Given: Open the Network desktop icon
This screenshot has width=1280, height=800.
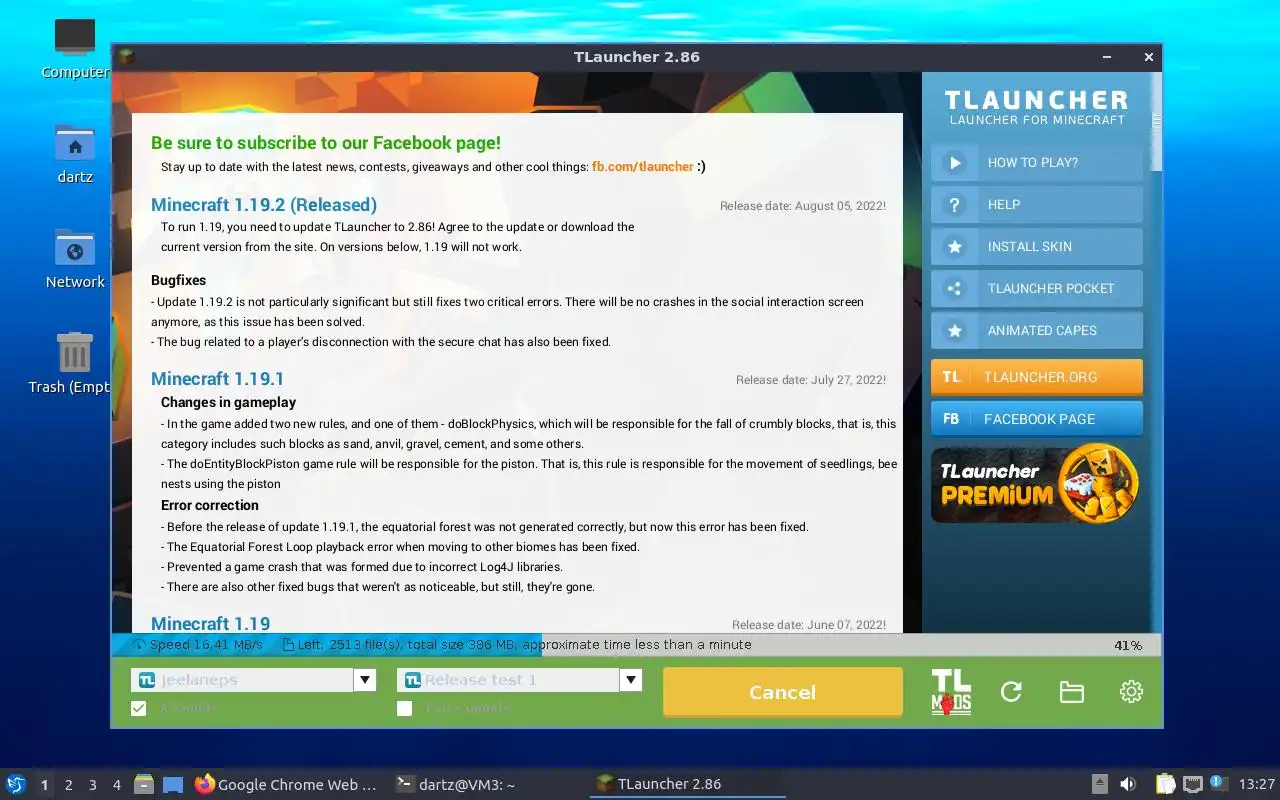Looking at the screenshot, I should click(x=75, y=248).
